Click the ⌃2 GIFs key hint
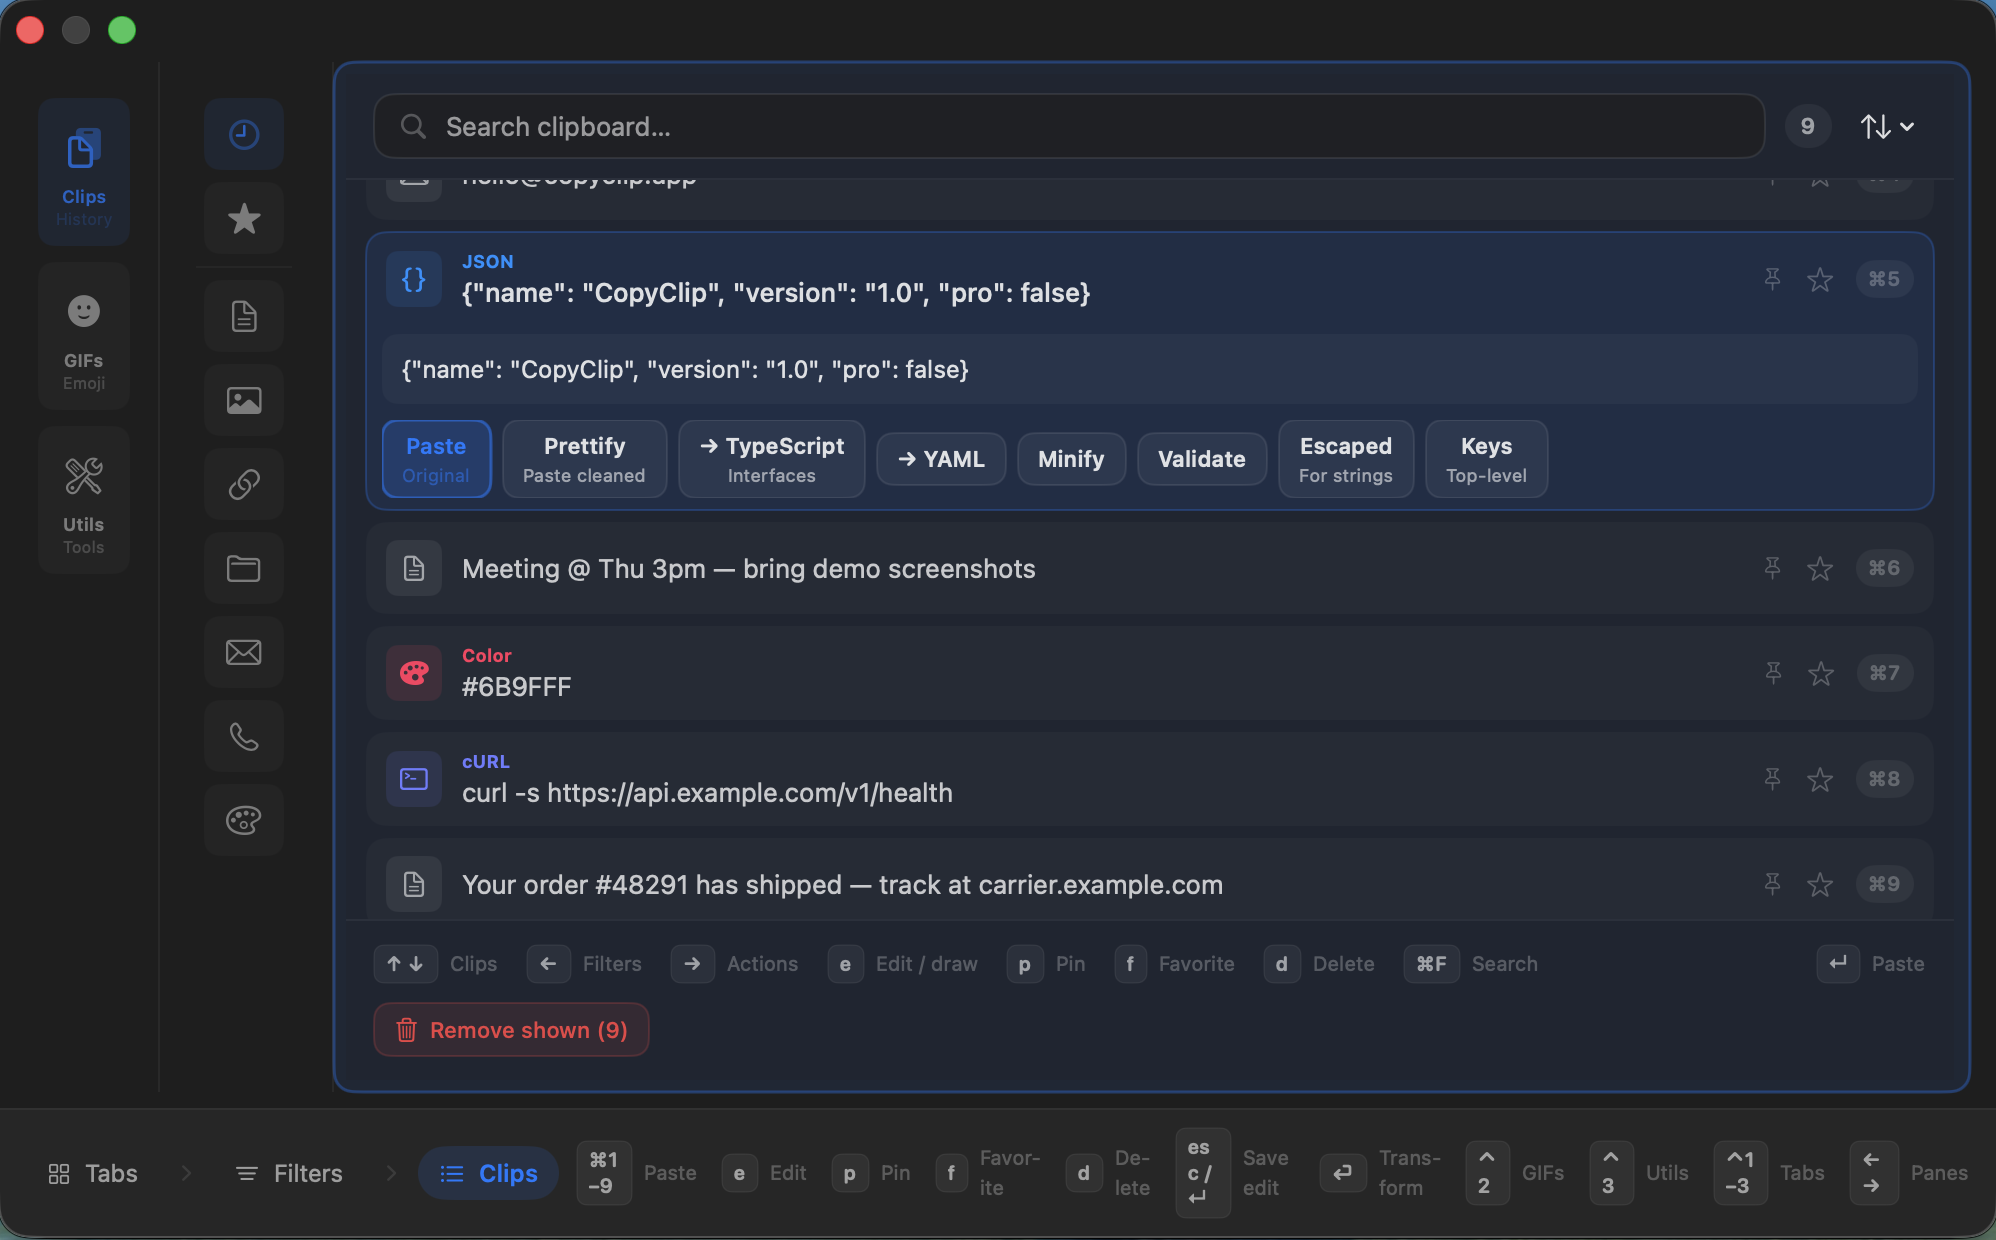Screen dimensions: 1996x1240 (x=1515, y=1173)
